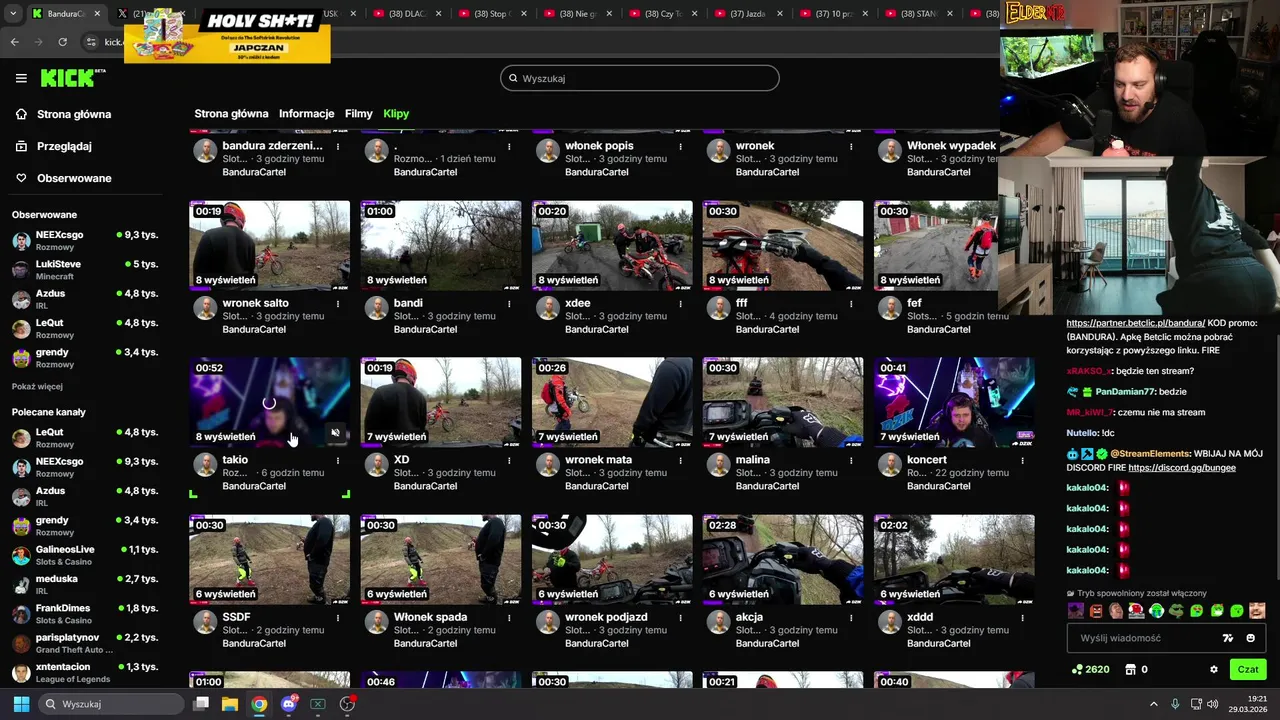Image resolution: width=1280 pixels, height=720 pixels.
Task: Open three-dot menu for malina clip
Action: (x=851, y=460)
